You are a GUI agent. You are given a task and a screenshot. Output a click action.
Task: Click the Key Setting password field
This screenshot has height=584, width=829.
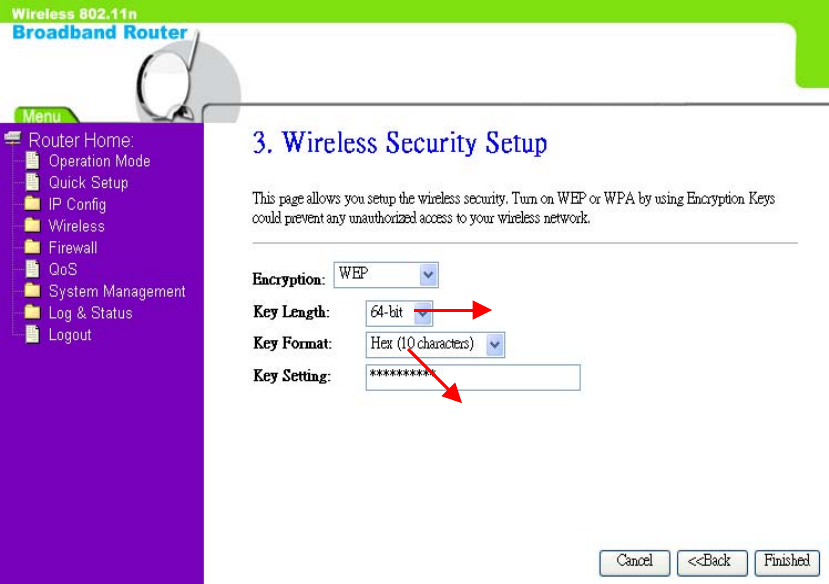[x=473, y=377]
